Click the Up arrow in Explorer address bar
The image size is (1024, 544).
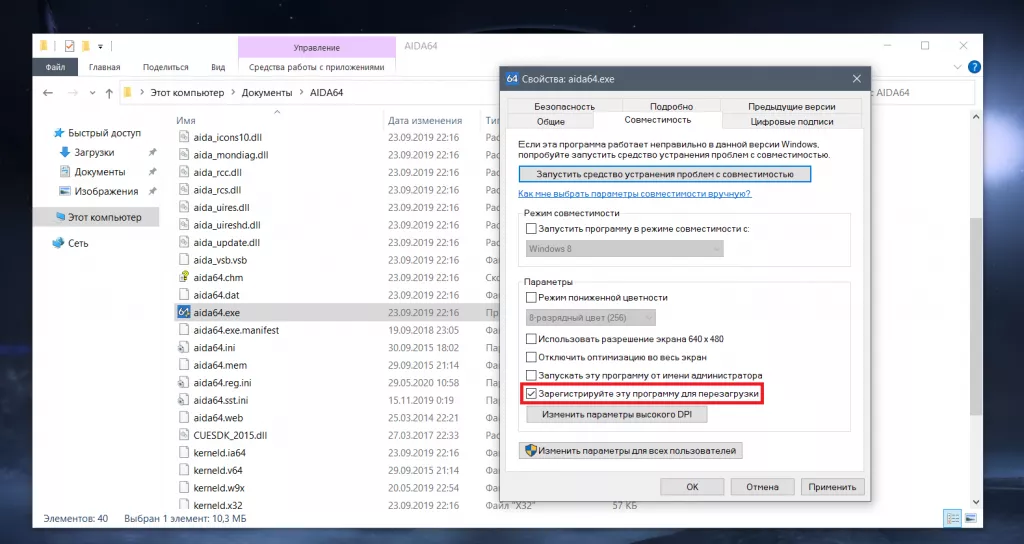108,93
